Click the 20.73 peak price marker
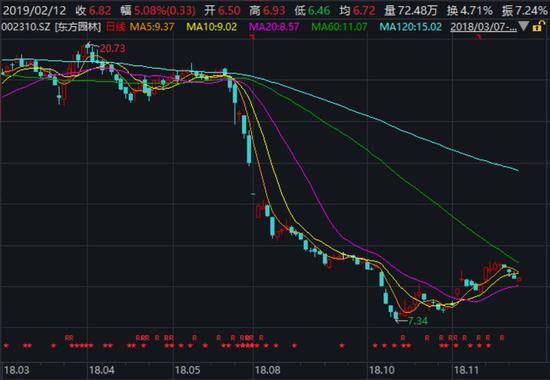 (x=112, y=48)
